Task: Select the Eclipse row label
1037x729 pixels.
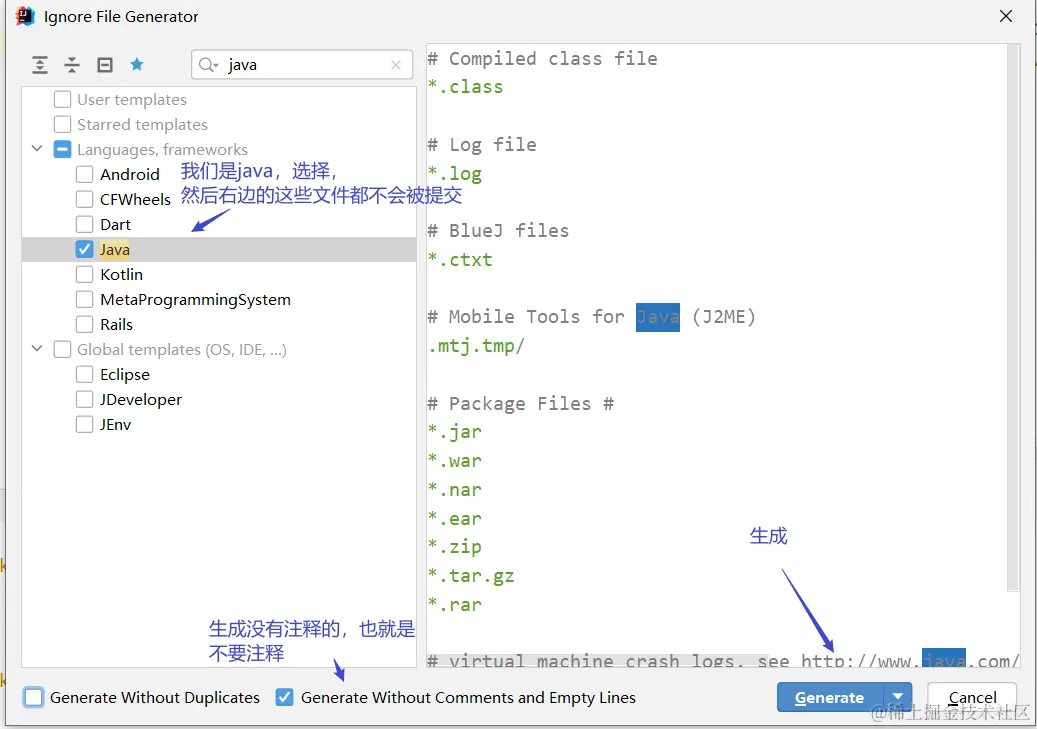Action: (125, 374)
